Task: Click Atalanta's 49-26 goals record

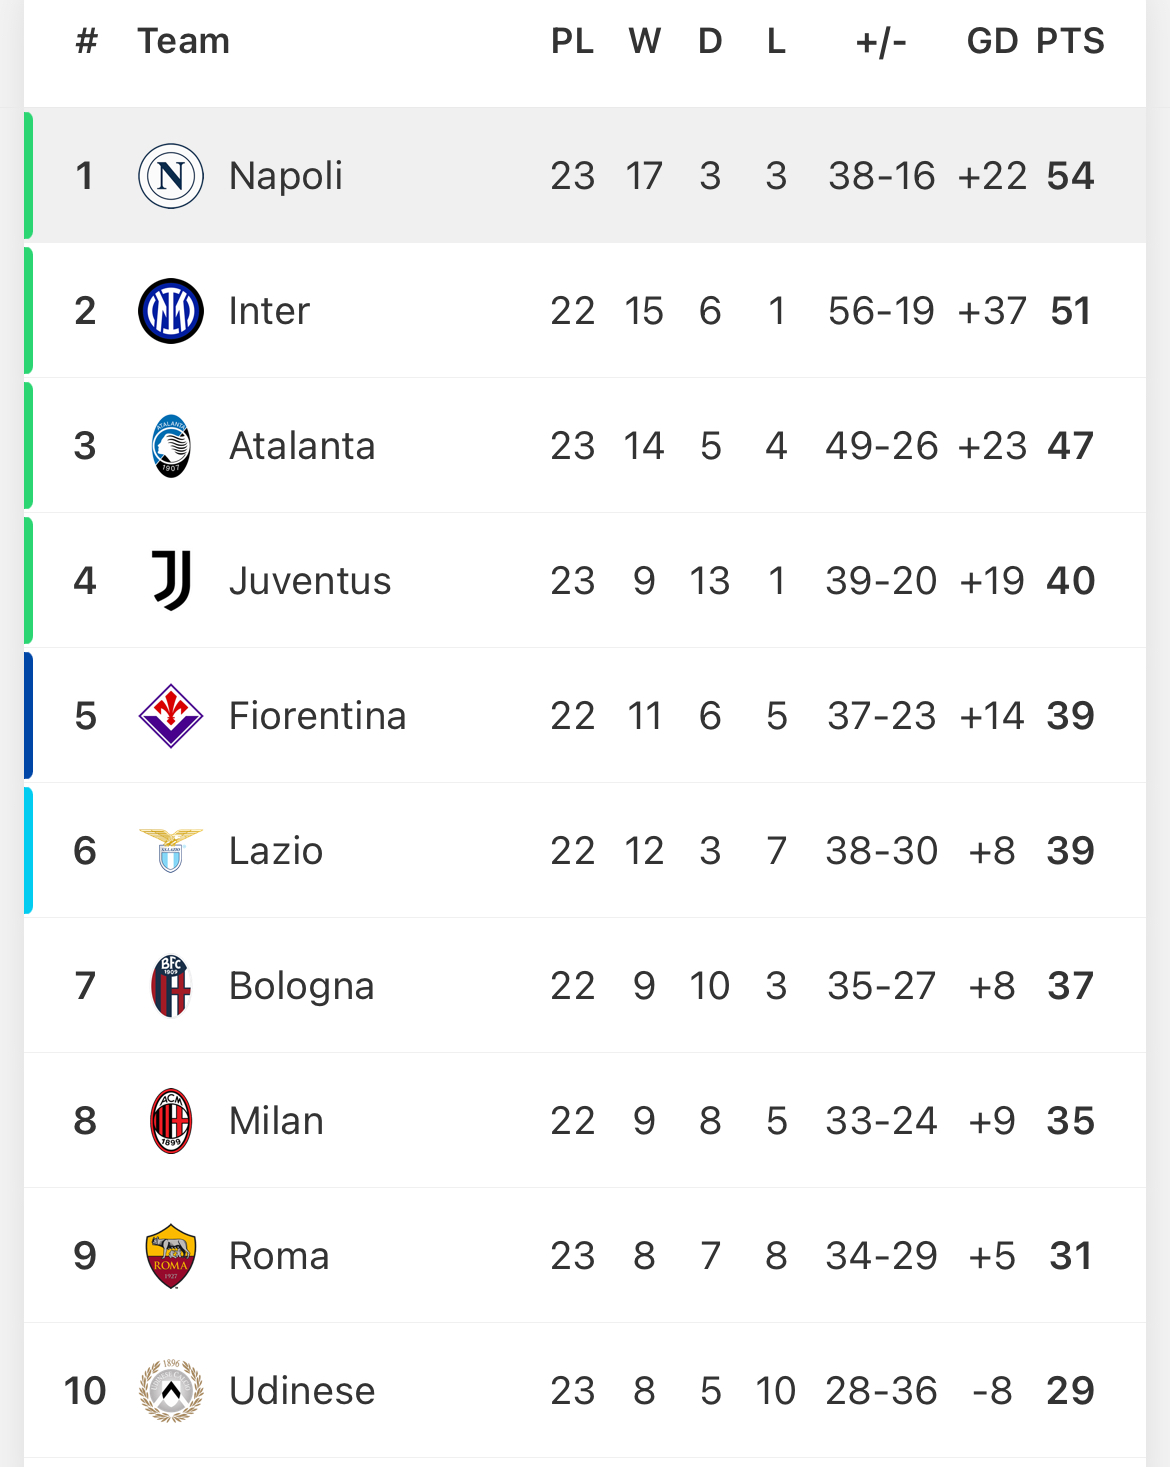Action: 881,446
